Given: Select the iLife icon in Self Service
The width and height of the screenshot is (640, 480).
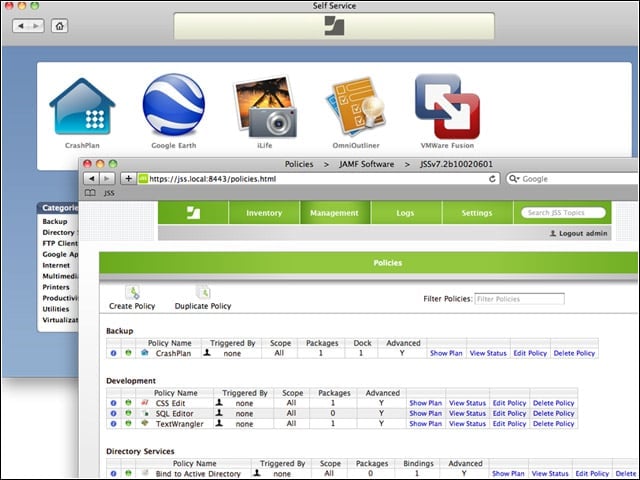Looking at the screenshot, I should (x=264, y=106).
